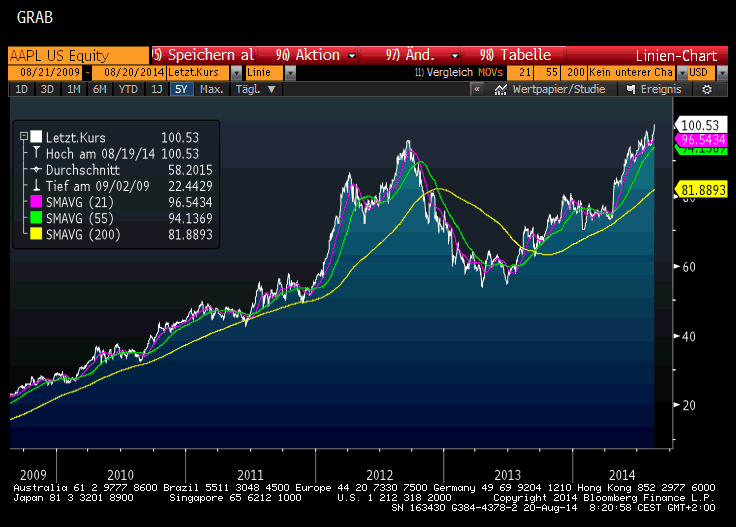Click the white Letzt.Kurs color swatch
736x527 pixels.
click(x=36, y=137)
